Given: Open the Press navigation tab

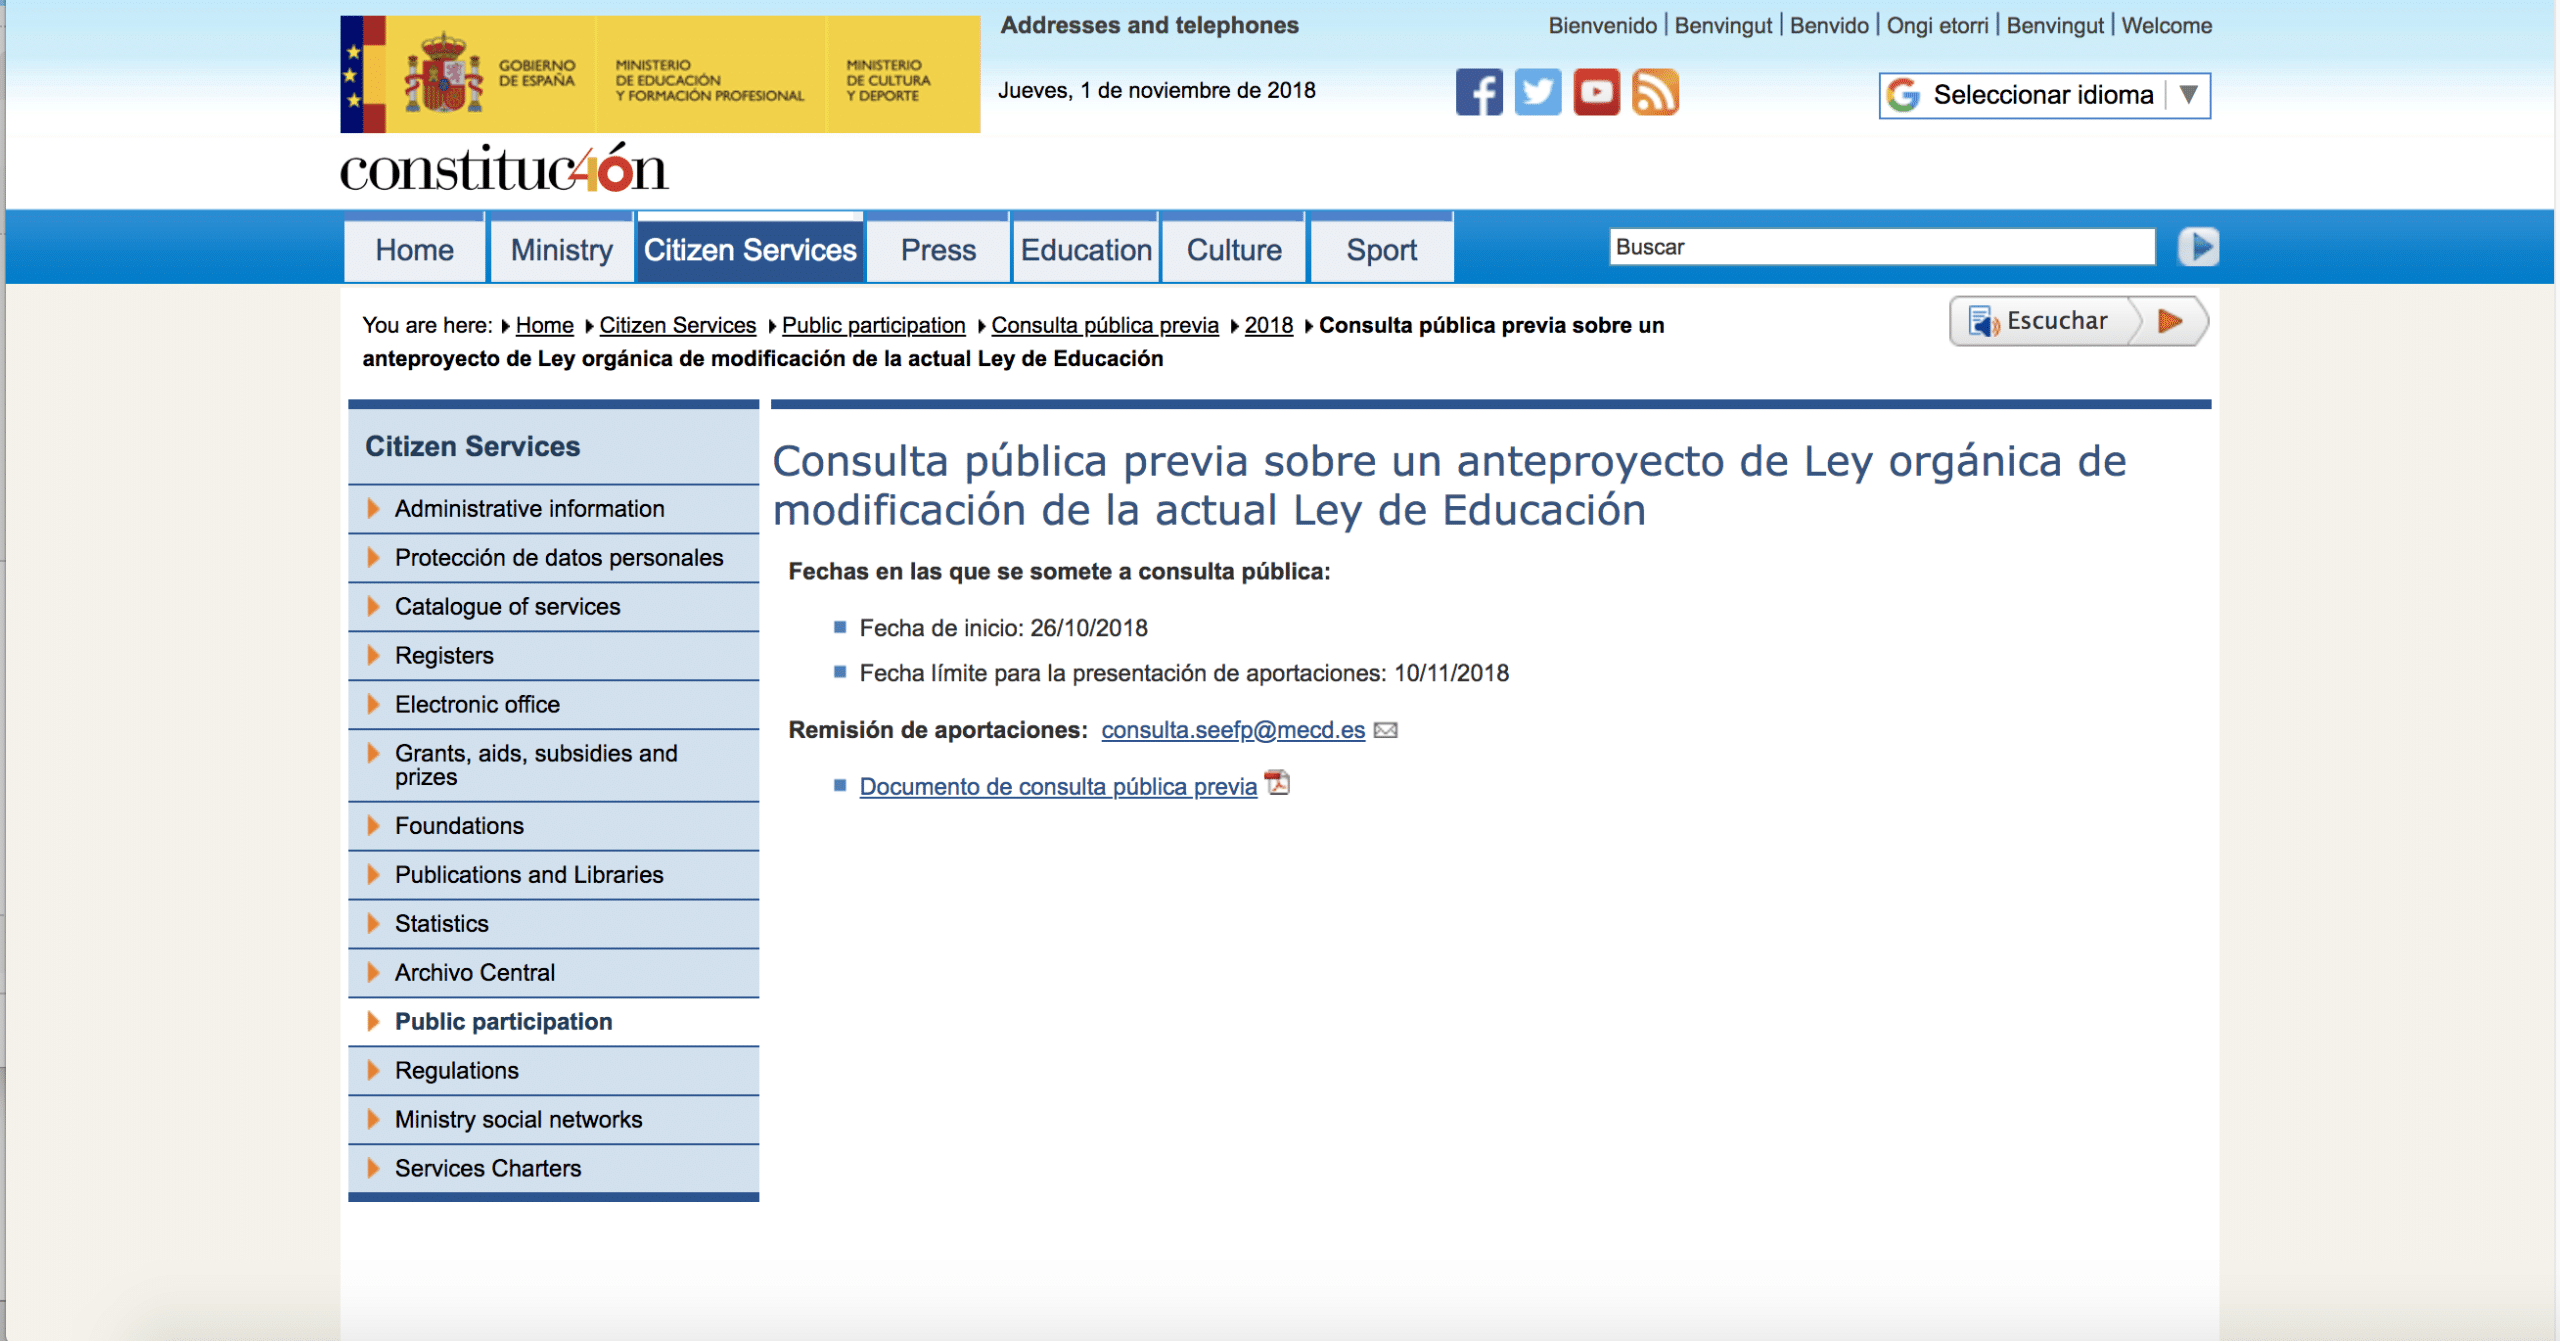Looking at the screenshot, I should click(938, 249).
